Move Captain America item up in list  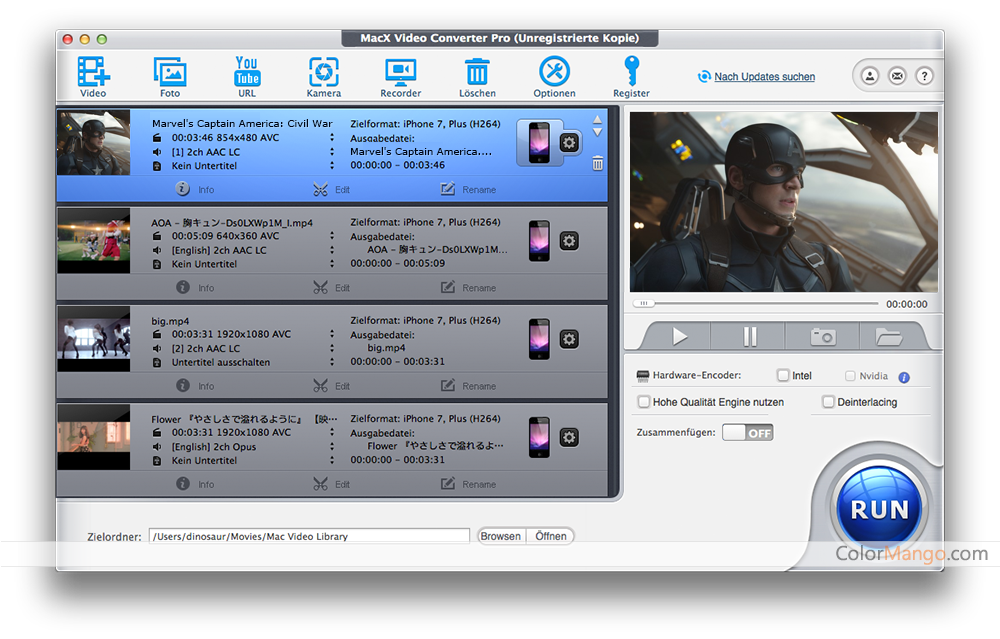pos(598,119)
